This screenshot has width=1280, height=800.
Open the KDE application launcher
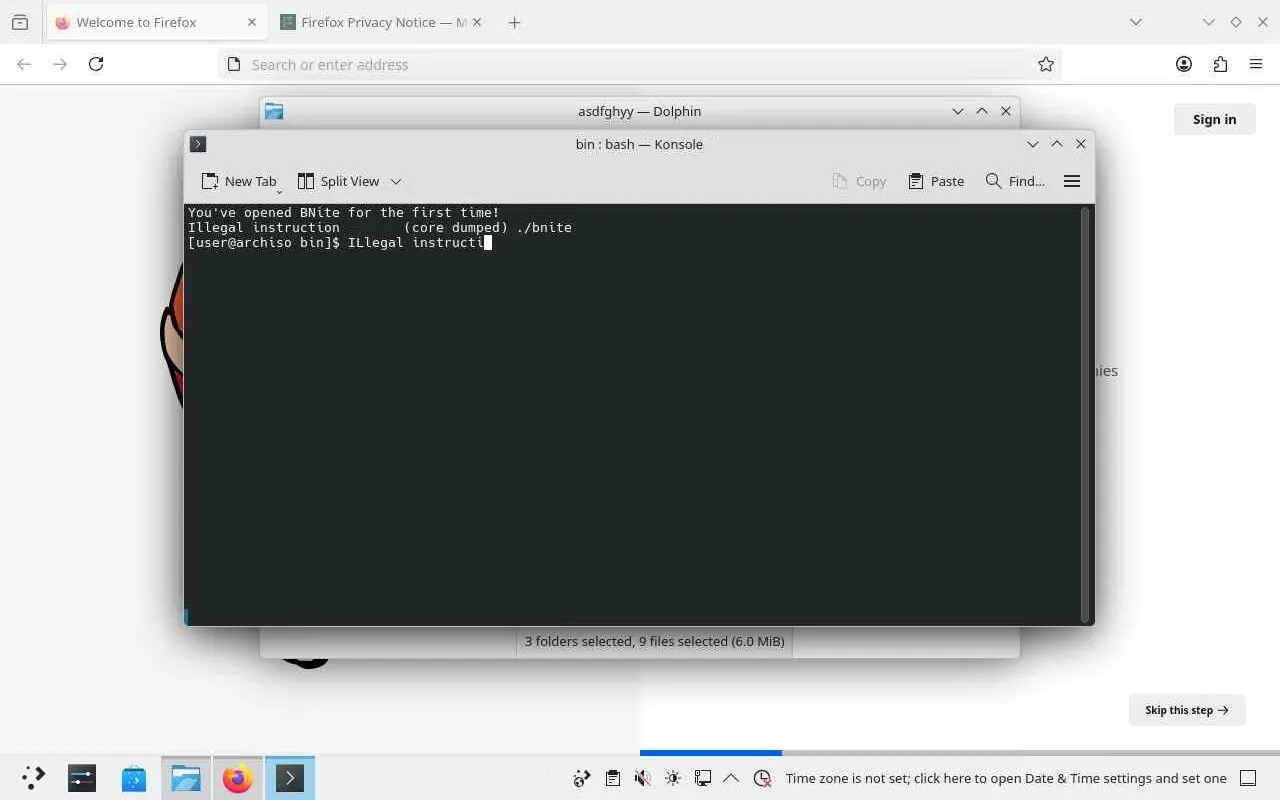(x=33, y=778)
